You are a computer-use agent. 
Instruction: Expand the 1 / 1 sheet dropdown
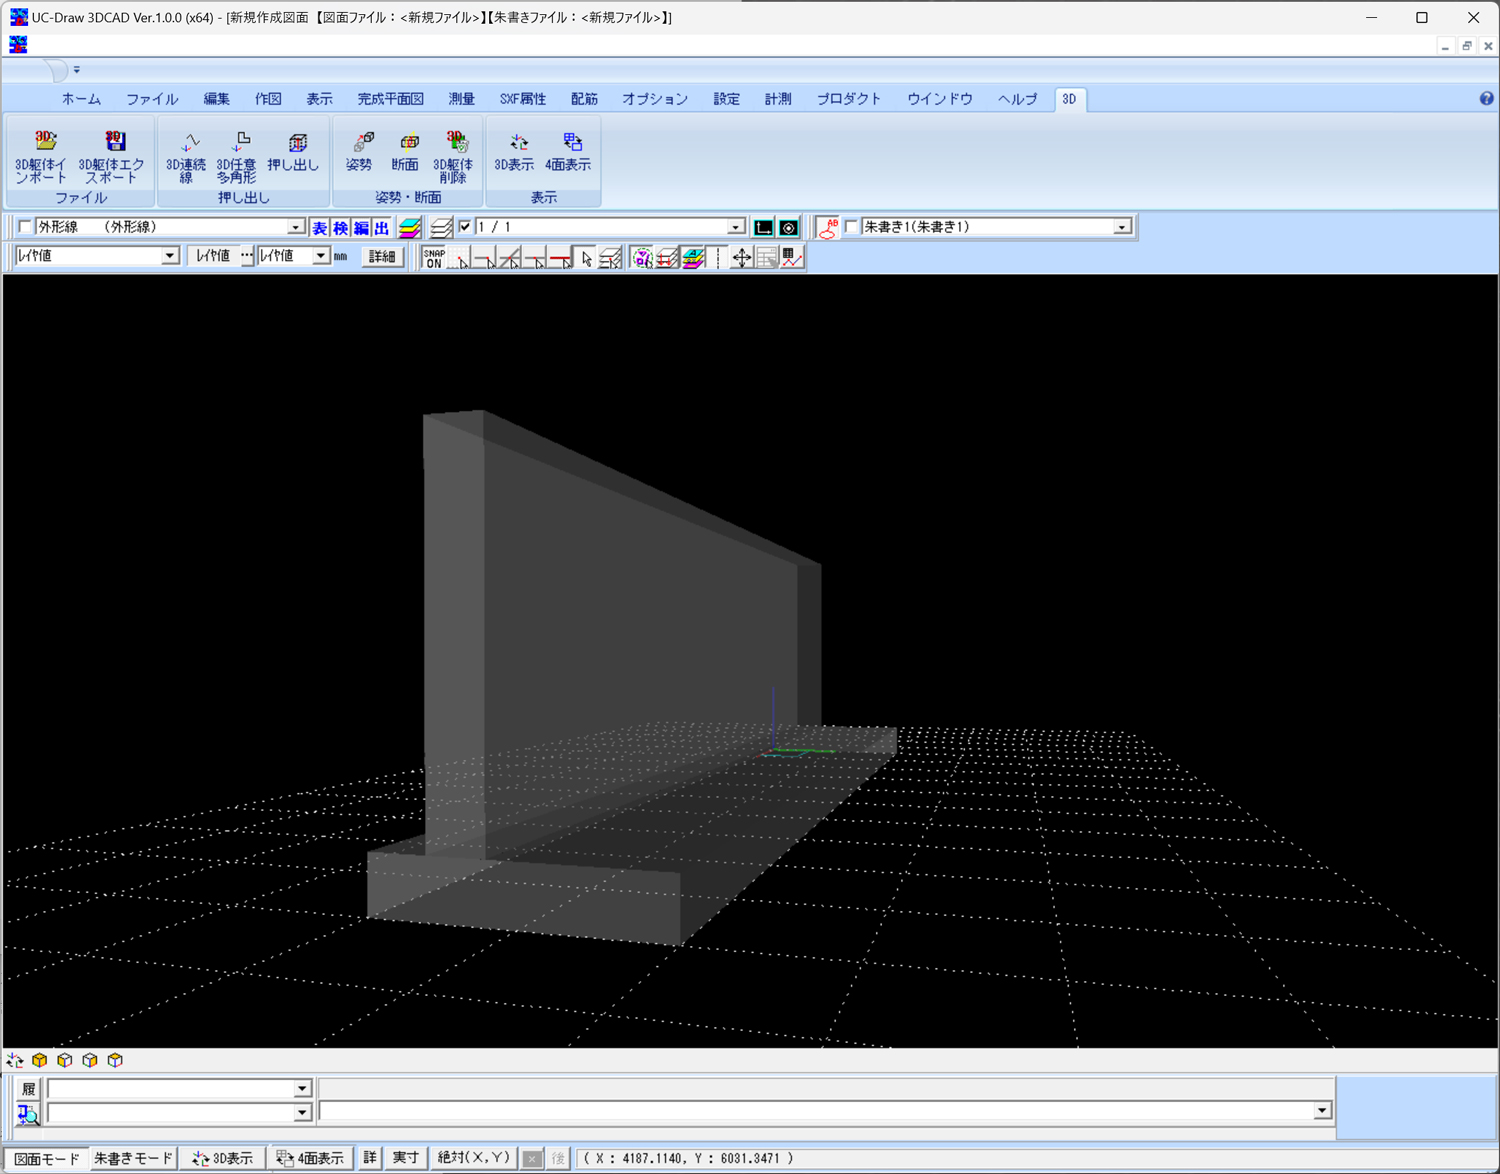tap(736, 227)
